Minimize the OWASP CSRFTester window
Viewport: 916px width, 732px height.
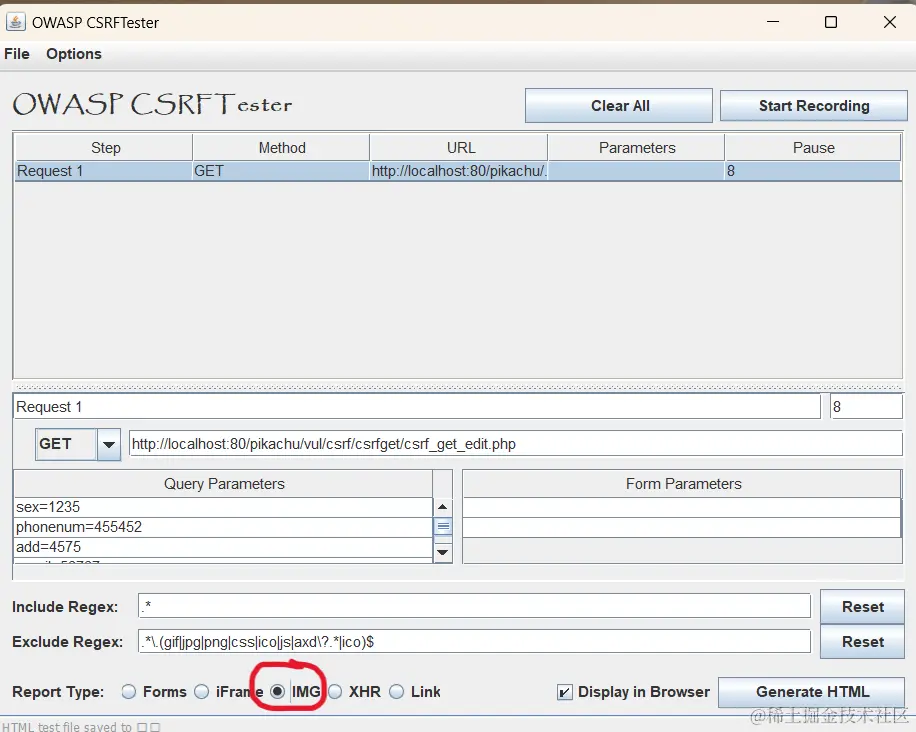[773, 22]
